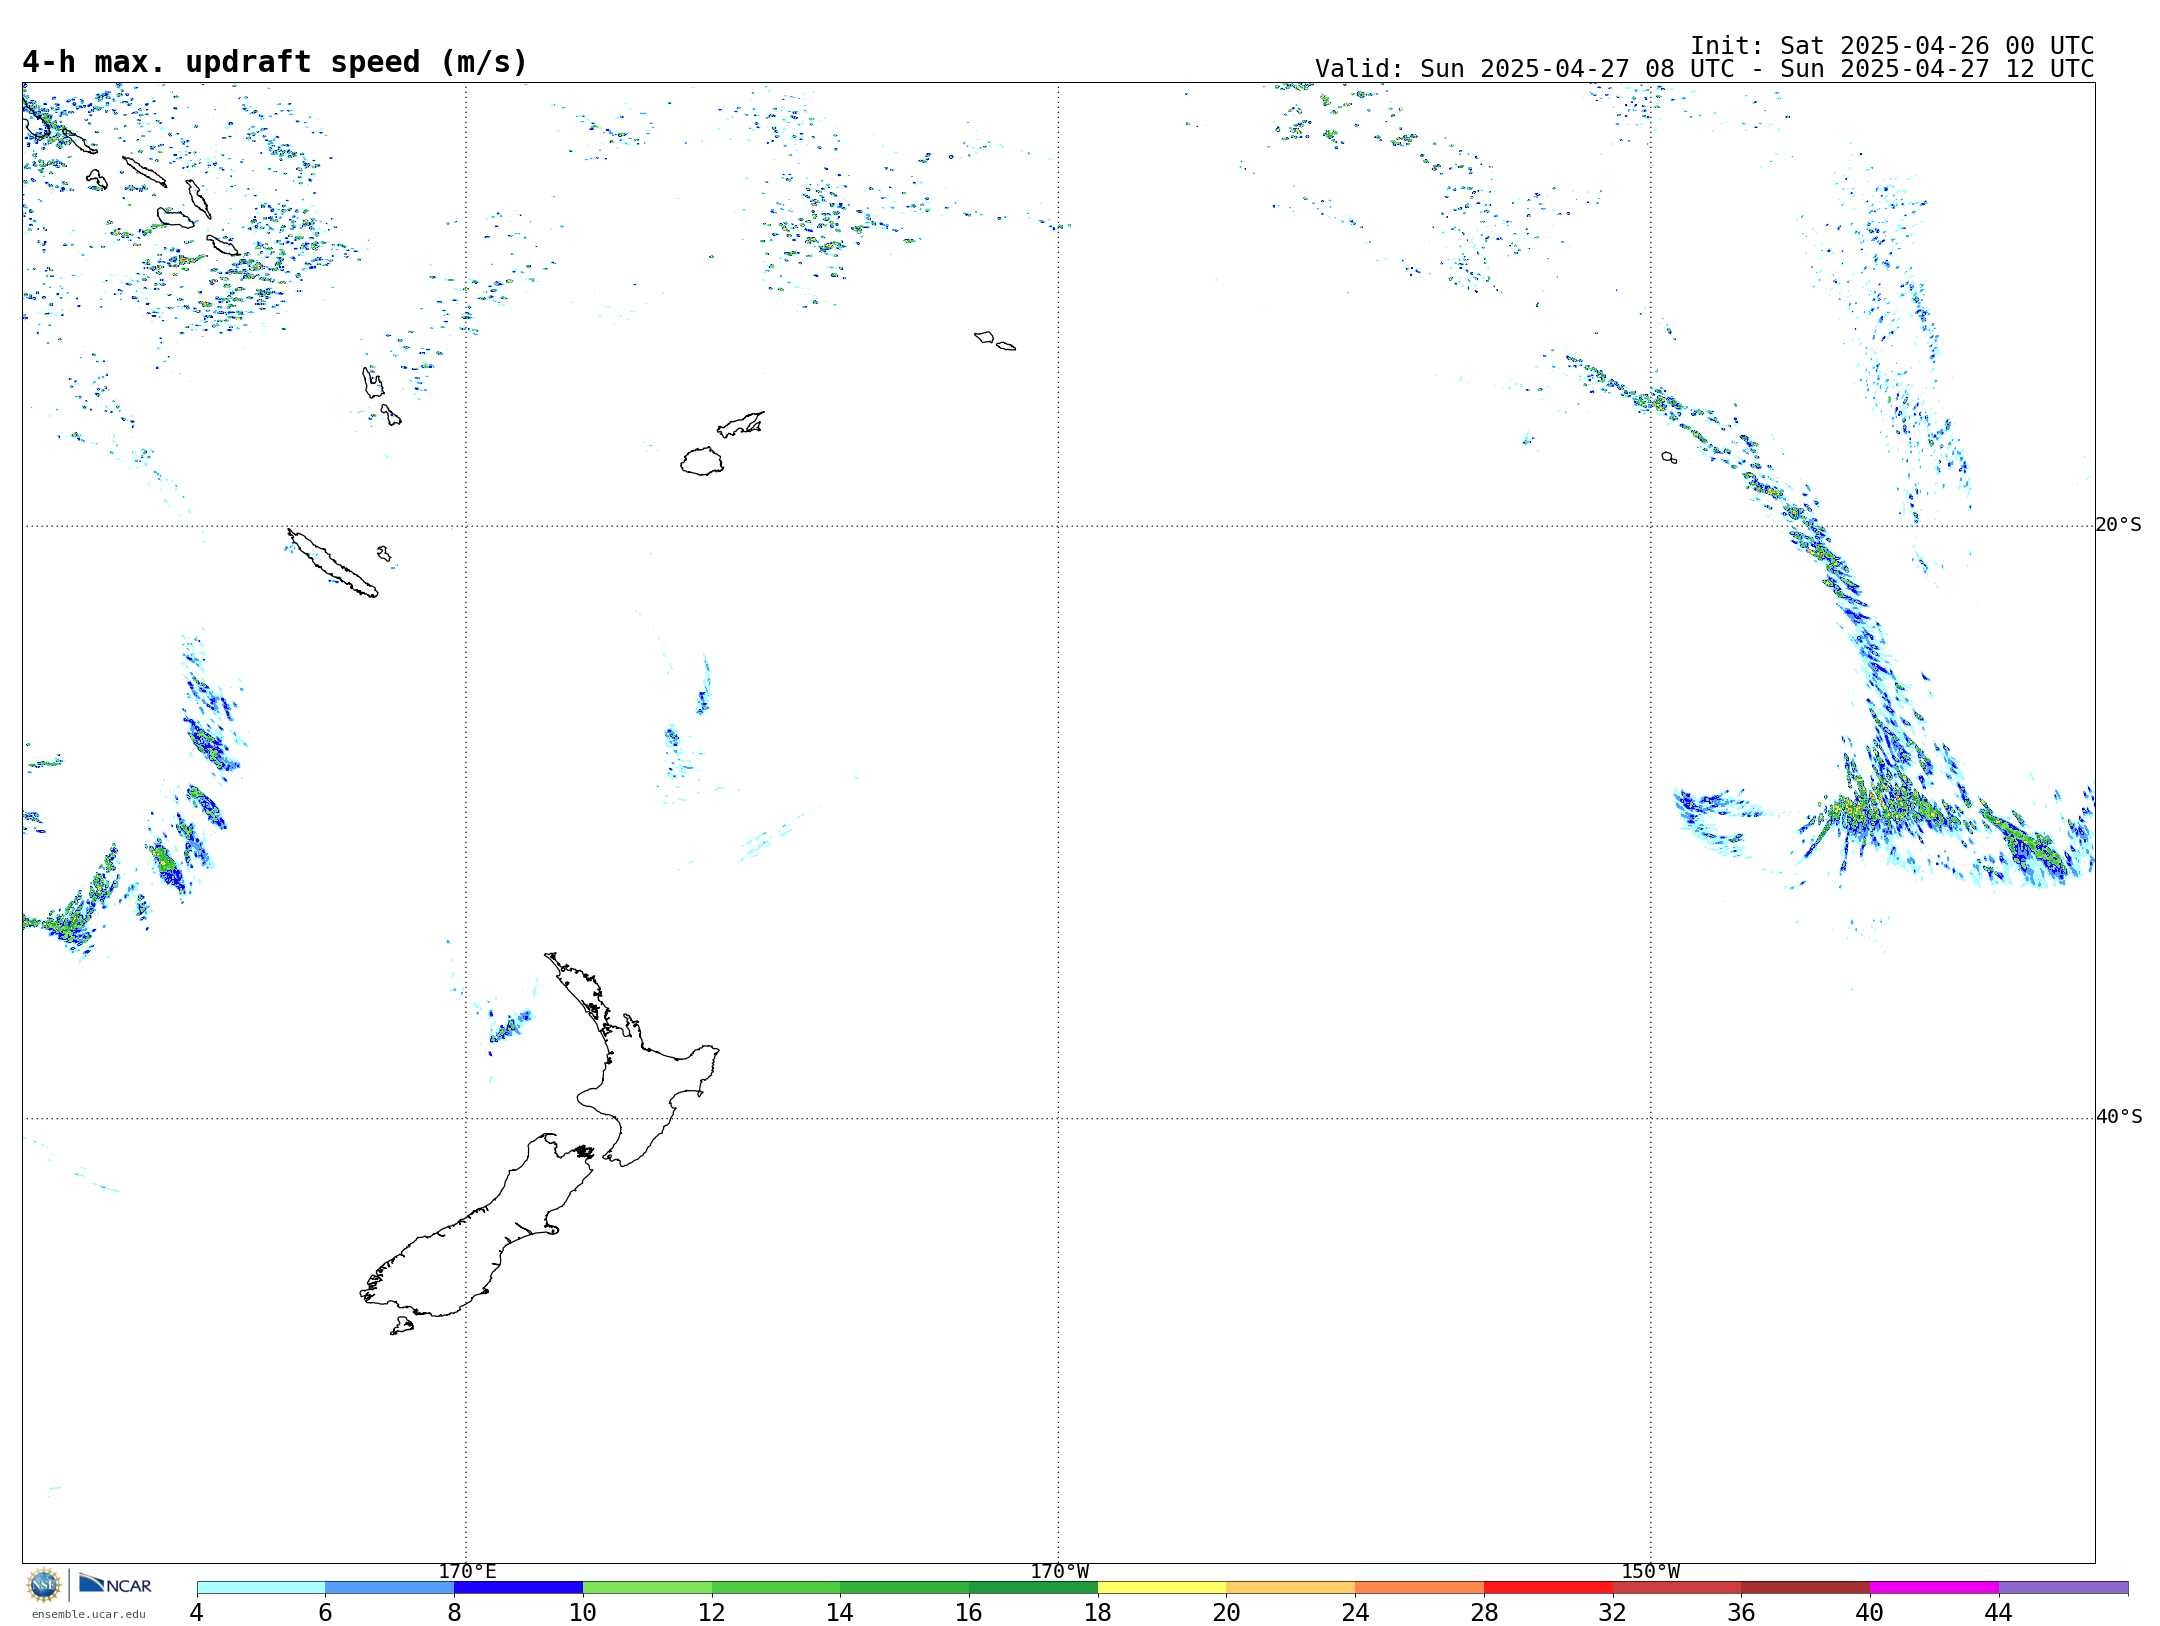Pick the light blue 6-8 colorbar swatch
2160x1626 pixels.
click(x=390, y=1588)
